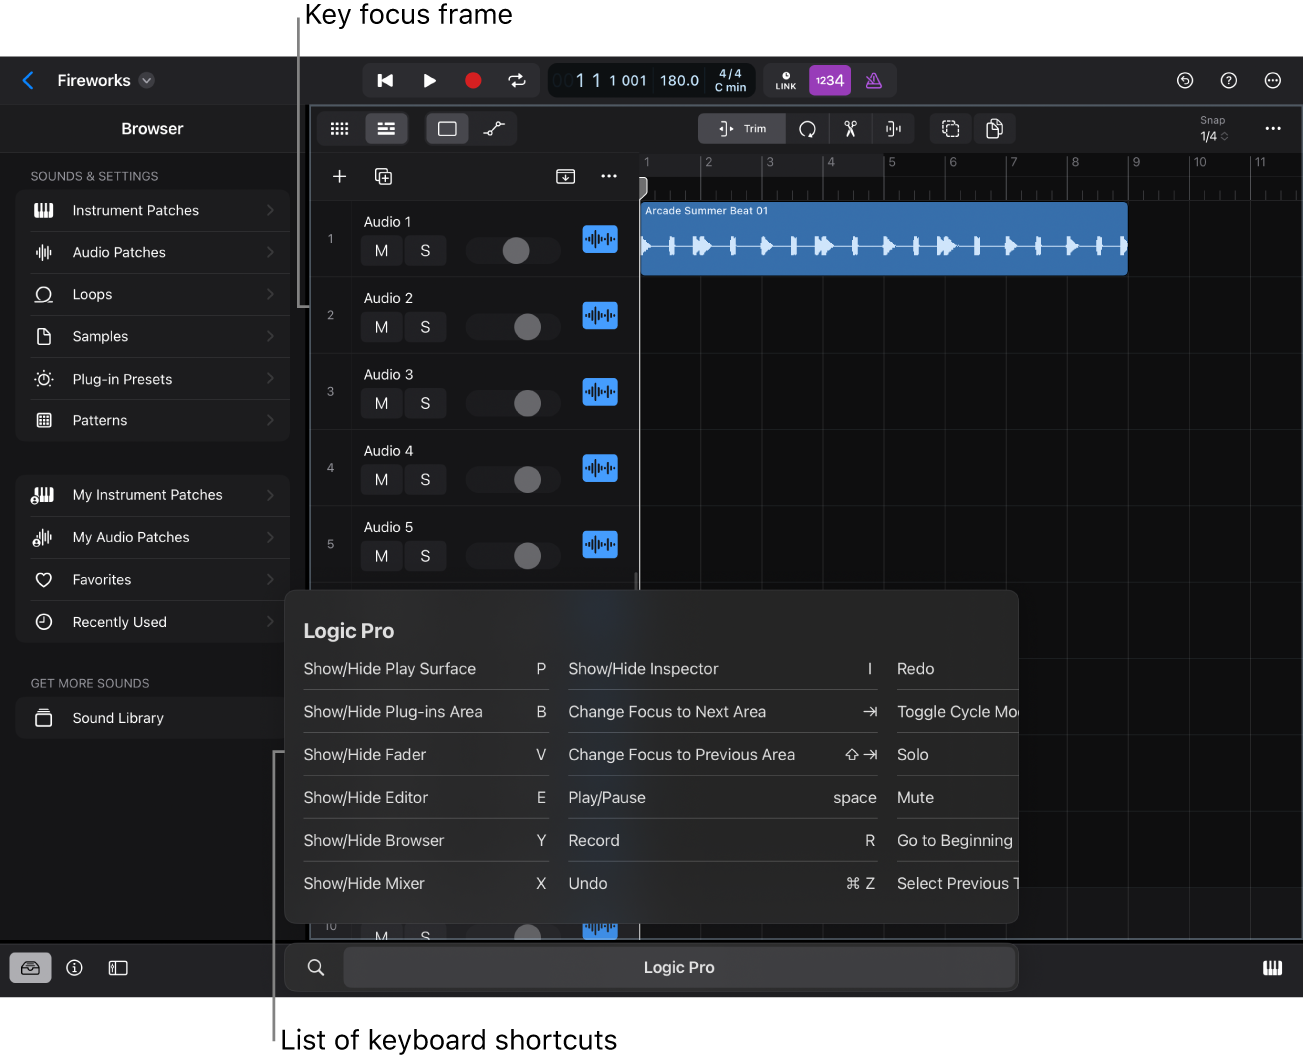Click the duplicate track icon
The width and height of the screenshot is (1304, 1064).
[x=383, y=177]
